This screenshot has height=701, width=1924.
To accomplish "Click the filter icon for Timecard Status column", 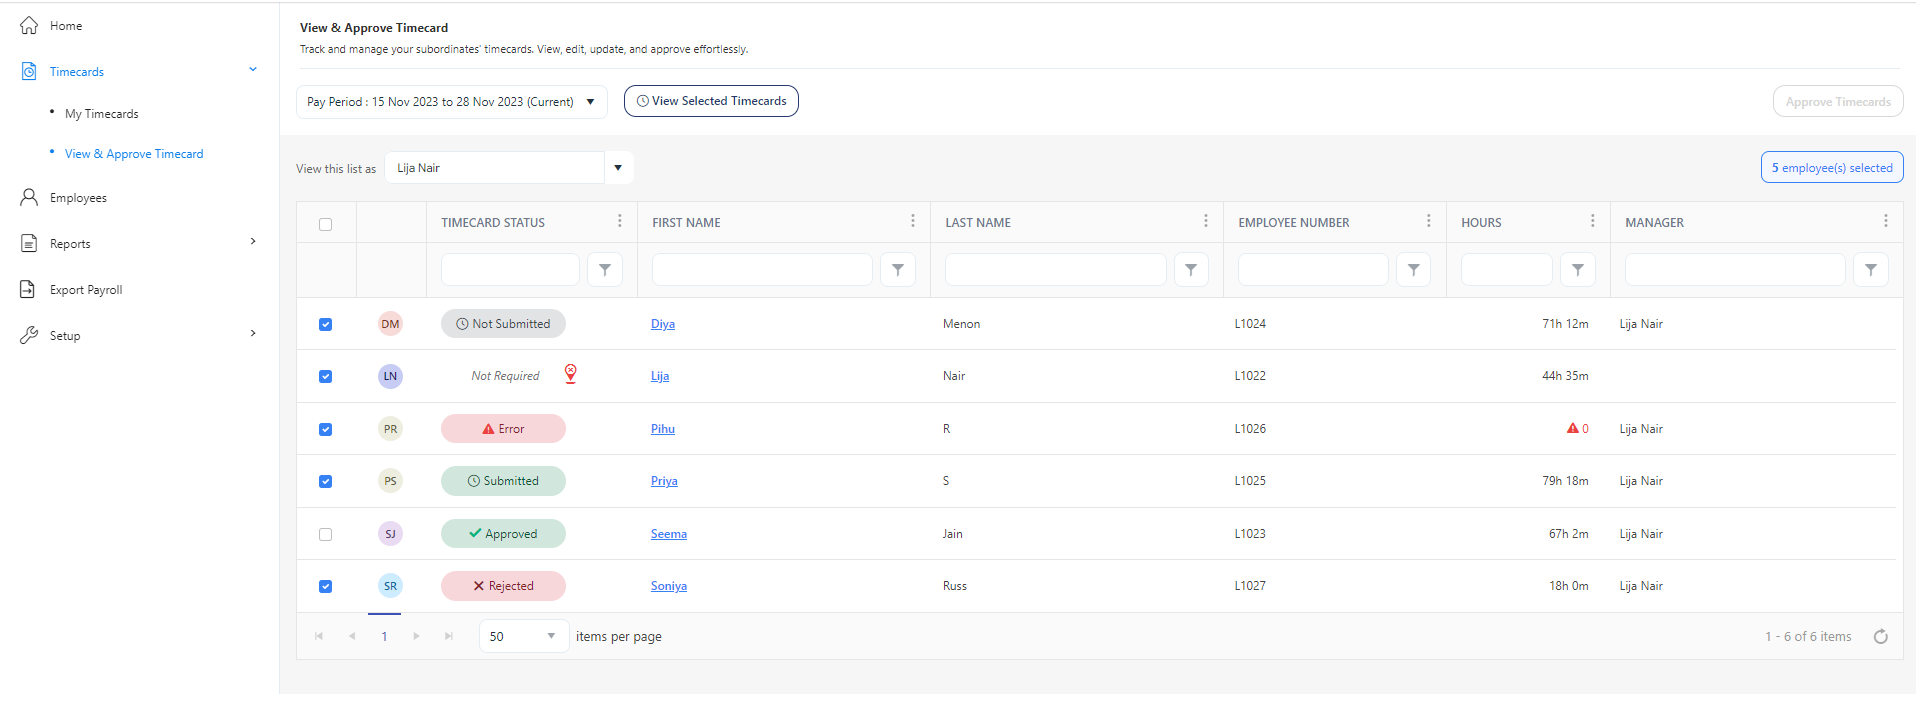I will click(604, 270).
